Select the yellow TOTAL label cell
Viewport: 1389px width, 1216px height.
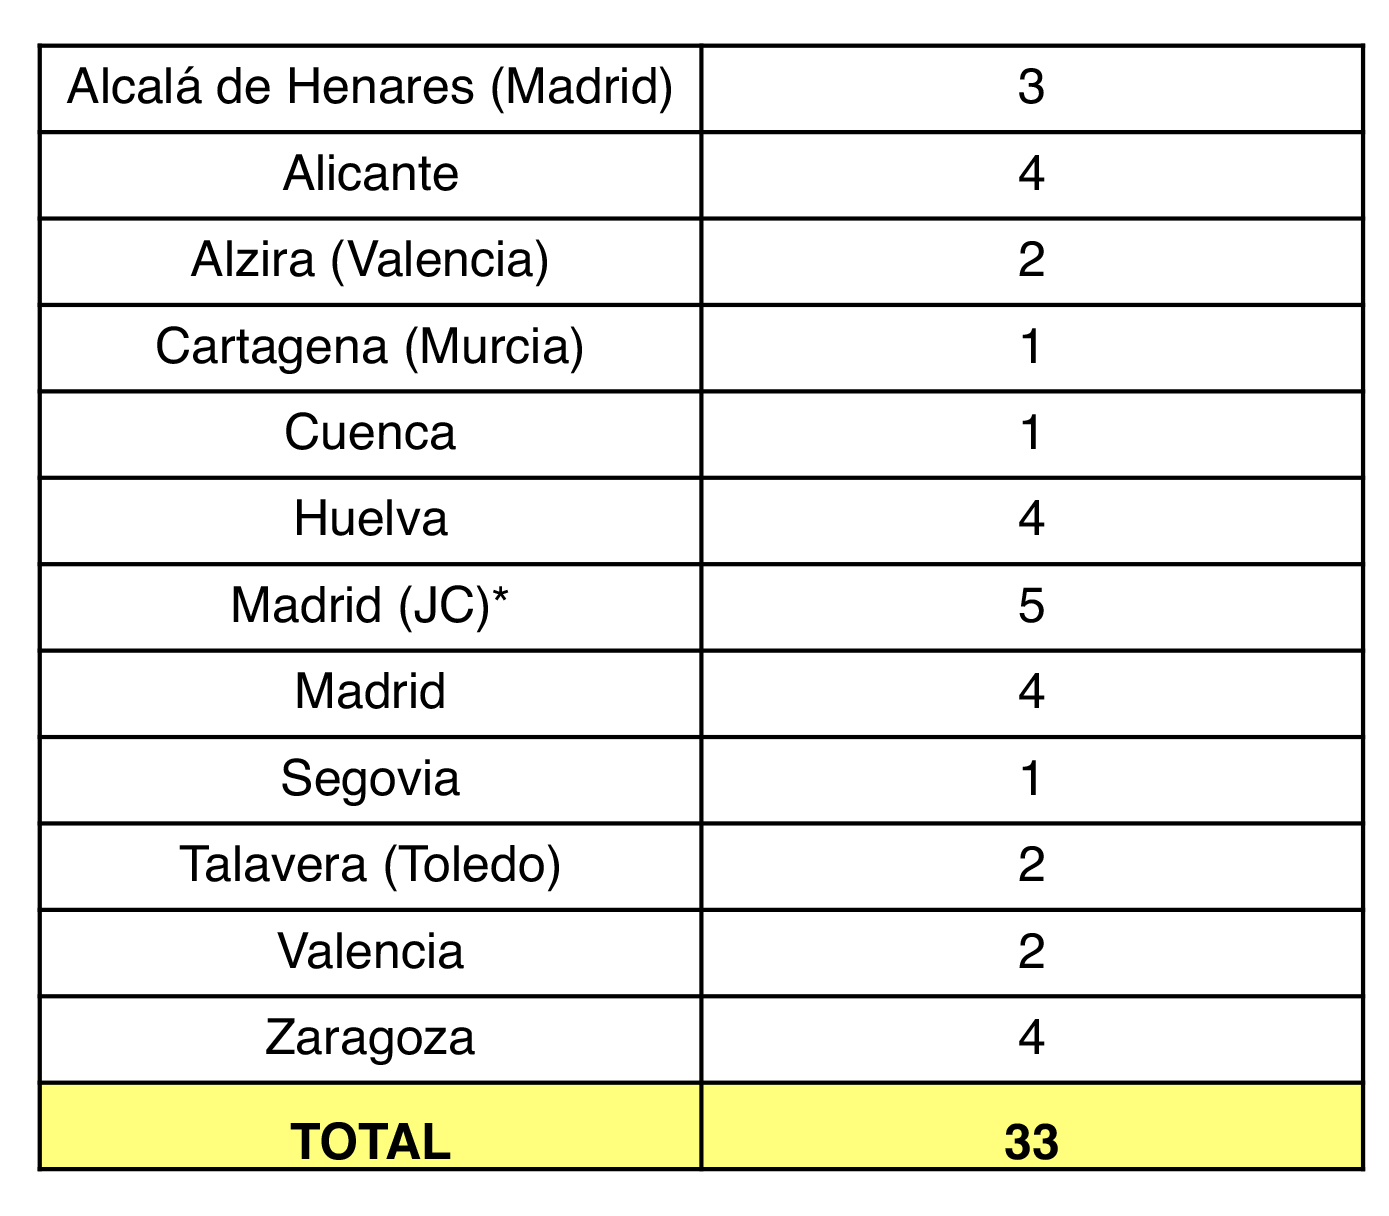point(370,1126)
